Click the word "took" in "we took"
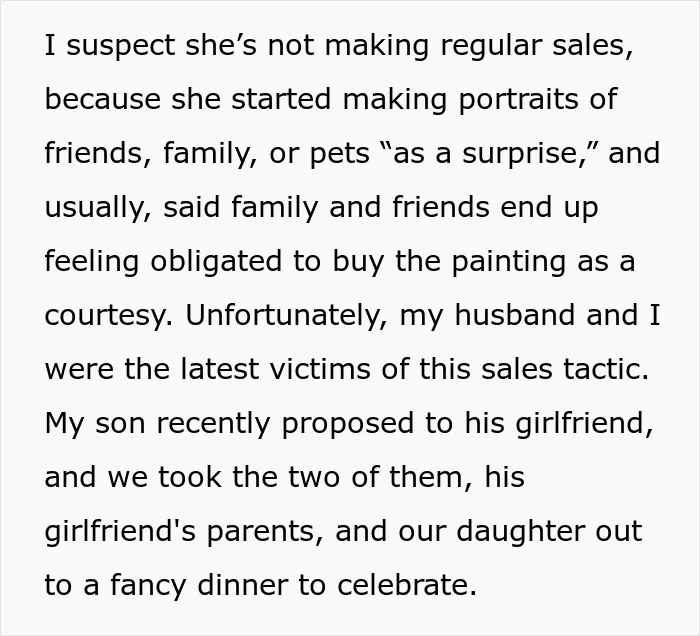 pyautogui.click(x=190, y=477)
